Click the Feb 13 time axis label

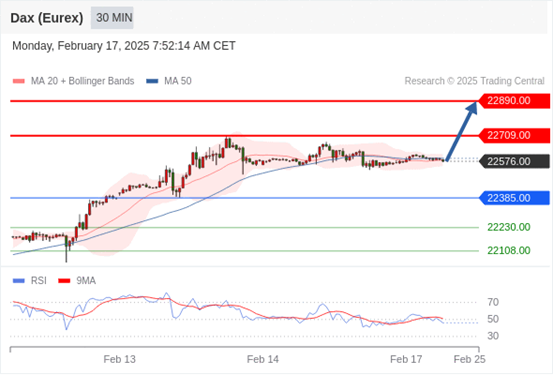pyautogui.click(x=119, y=359)
